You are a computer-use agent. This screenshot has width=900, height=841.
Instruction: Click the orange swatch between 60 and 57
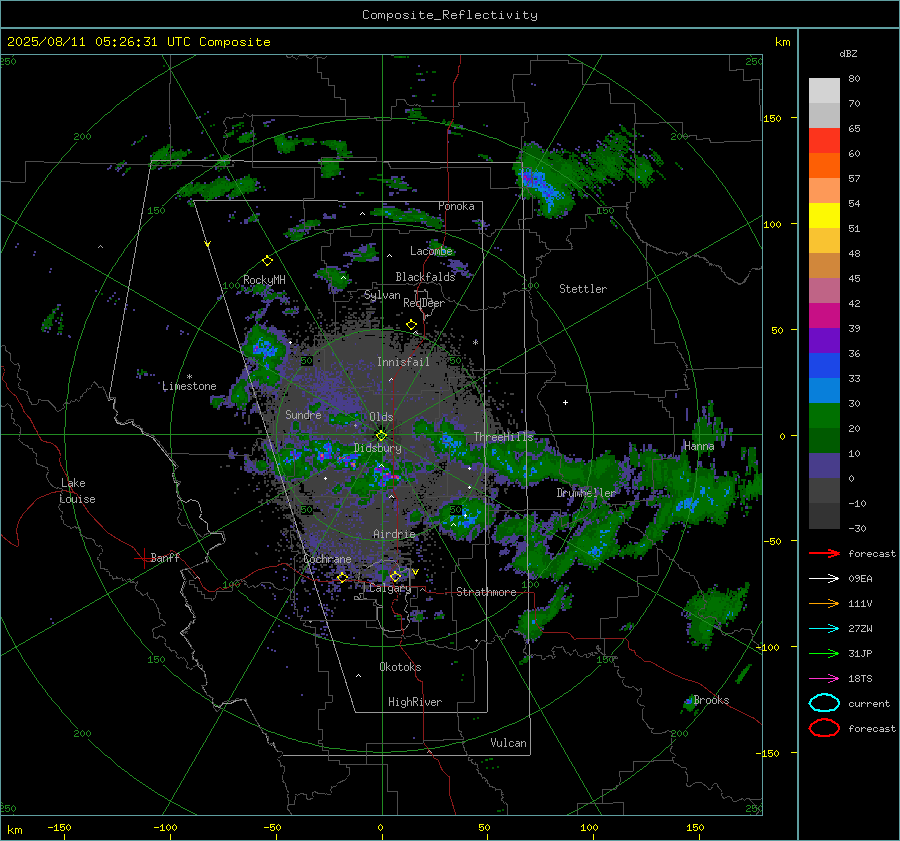pos(824,165)
